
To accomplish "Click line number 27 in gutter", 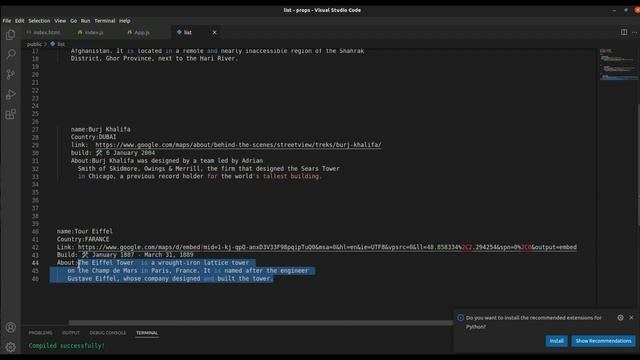I will 35,129.
